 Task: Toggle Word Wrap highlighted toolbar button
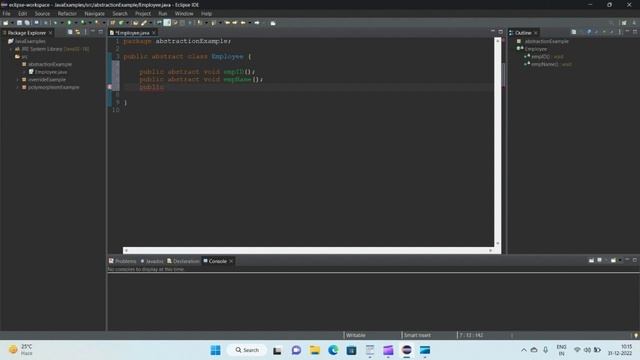167,23
